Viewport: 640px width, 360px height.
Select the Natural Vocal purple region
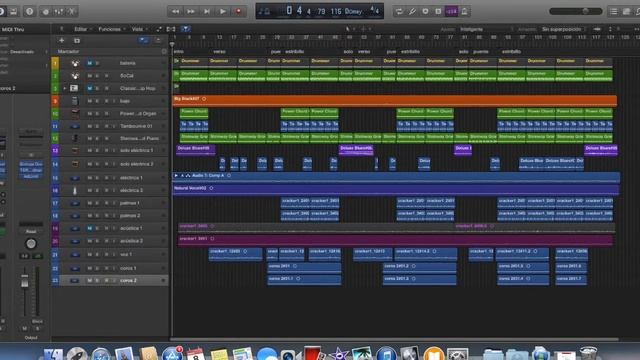(x=396, y=190)
